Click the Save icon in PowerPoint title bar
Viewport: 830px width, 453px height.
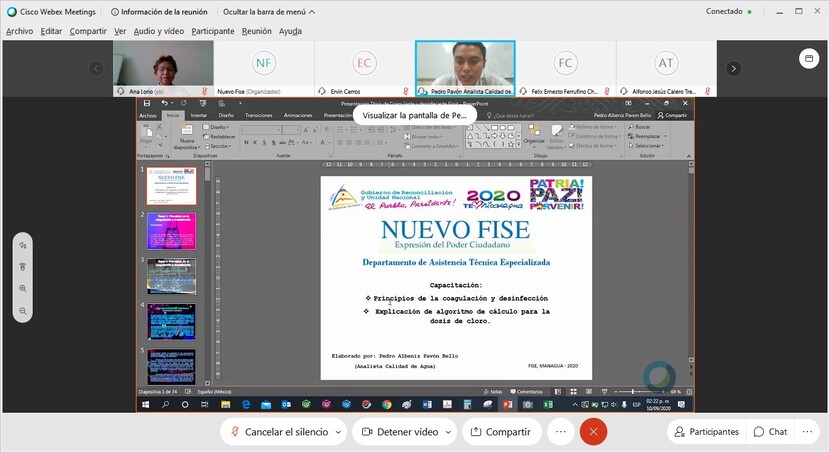(147, 103)
